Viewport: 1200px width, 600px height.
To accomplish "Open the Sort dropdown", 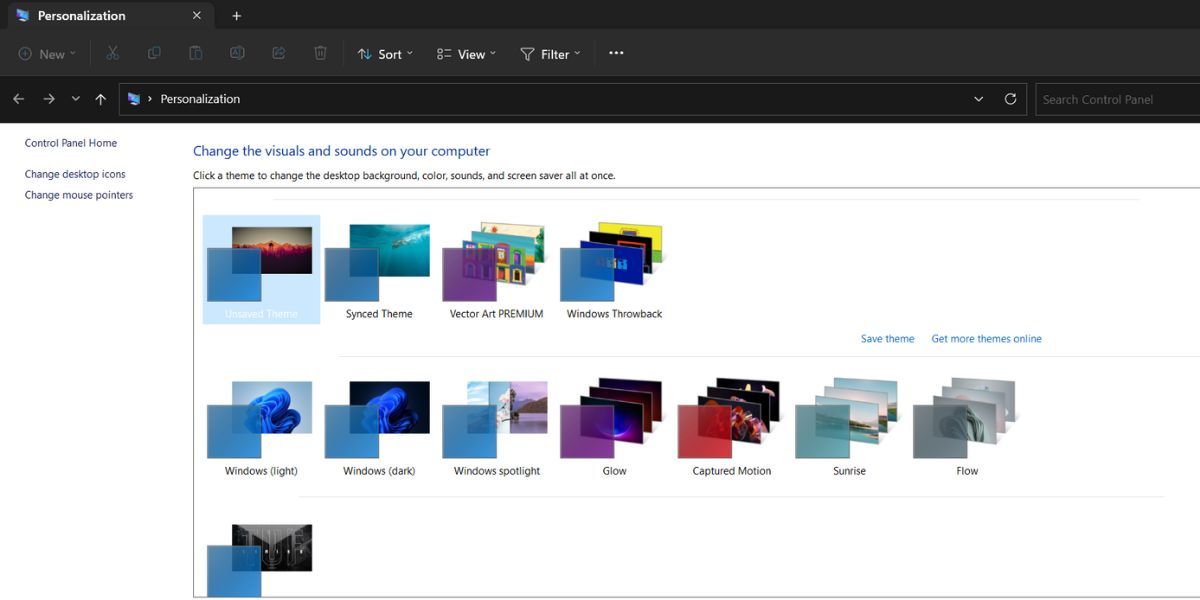I will pyautogui.click(x=385, y=54).
